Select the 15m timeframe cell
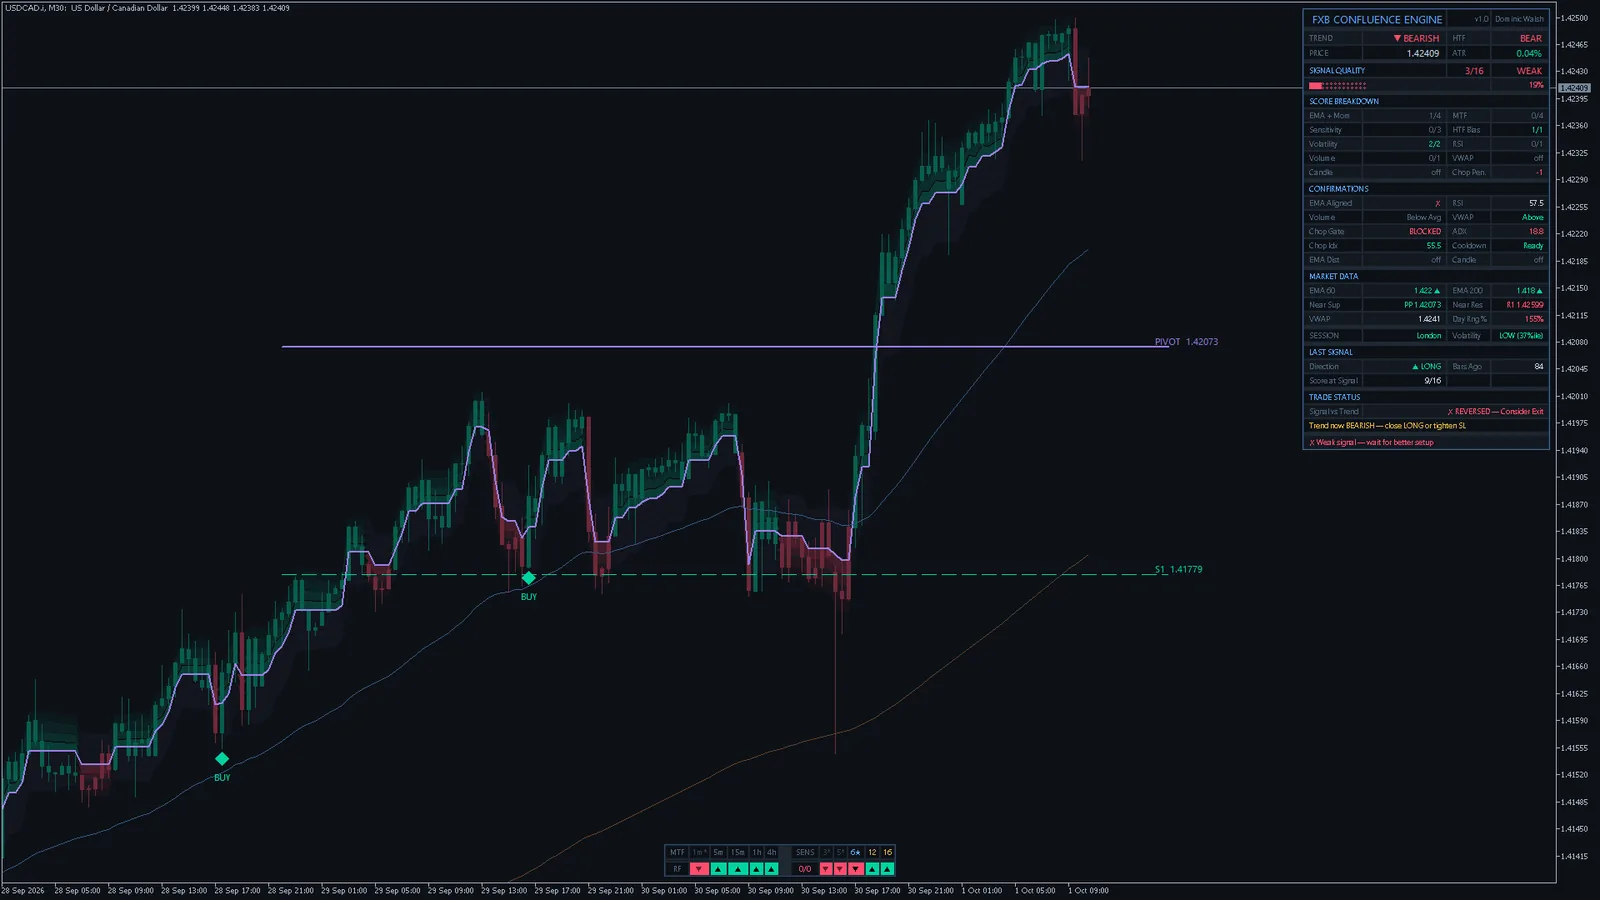Image resolution: width=1600 pixels, height=900 pixels. coord(738,852)
